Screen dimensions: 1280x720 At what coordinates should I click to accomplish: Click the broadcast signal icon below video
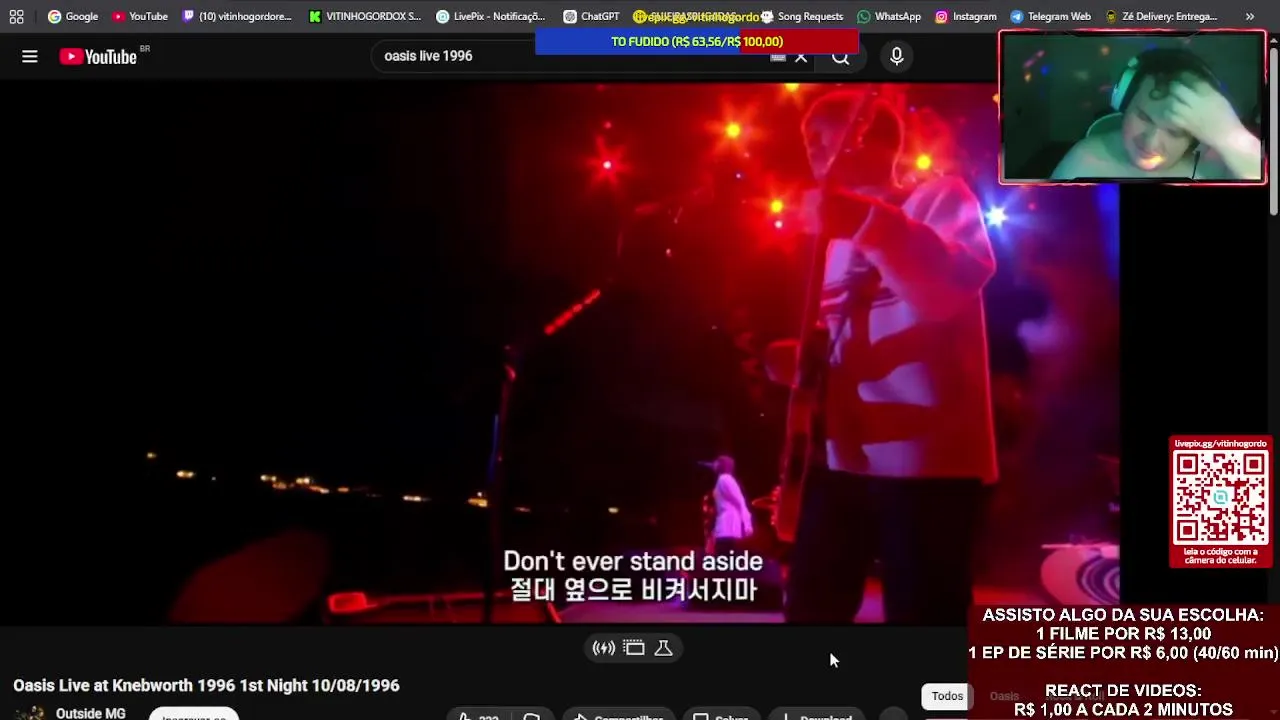(x=603, y=648)
